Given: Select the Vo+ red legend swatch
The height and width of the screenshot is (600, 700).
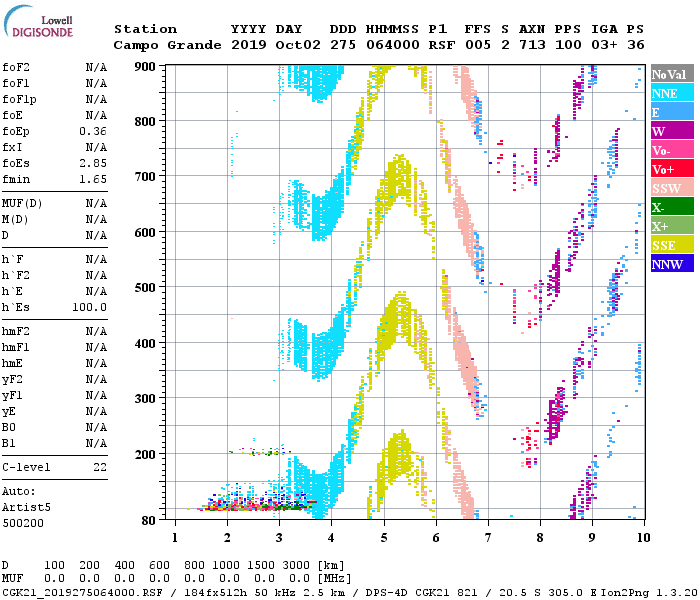Looking at the screenshot, I should point(672,169).
